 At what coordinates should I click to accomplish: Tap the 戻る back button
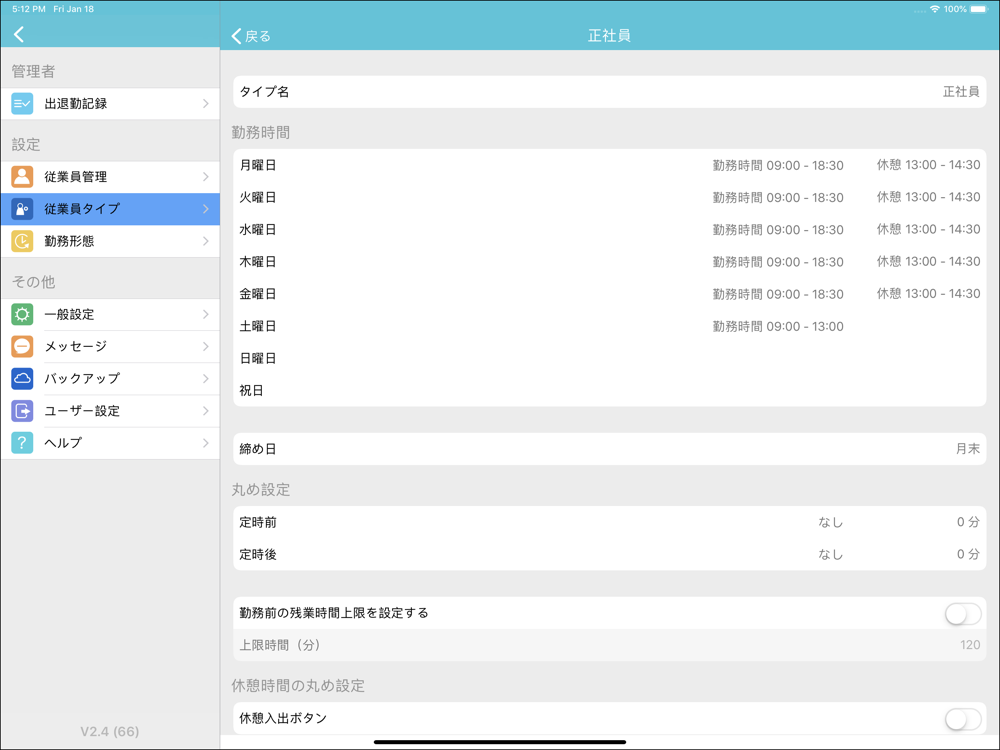(x=251, y=36)
